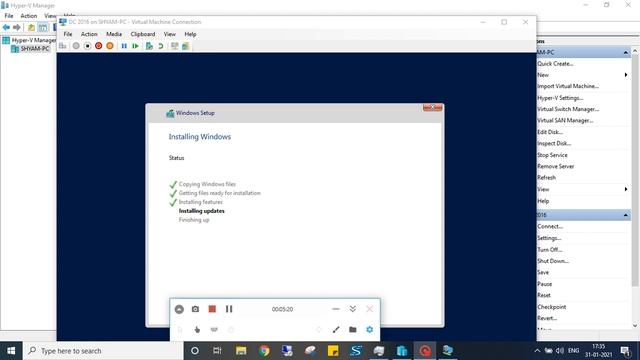640x360 pixels.
Task: Pause the virtual machine from toolbar
Action: [x=124, y=46]
